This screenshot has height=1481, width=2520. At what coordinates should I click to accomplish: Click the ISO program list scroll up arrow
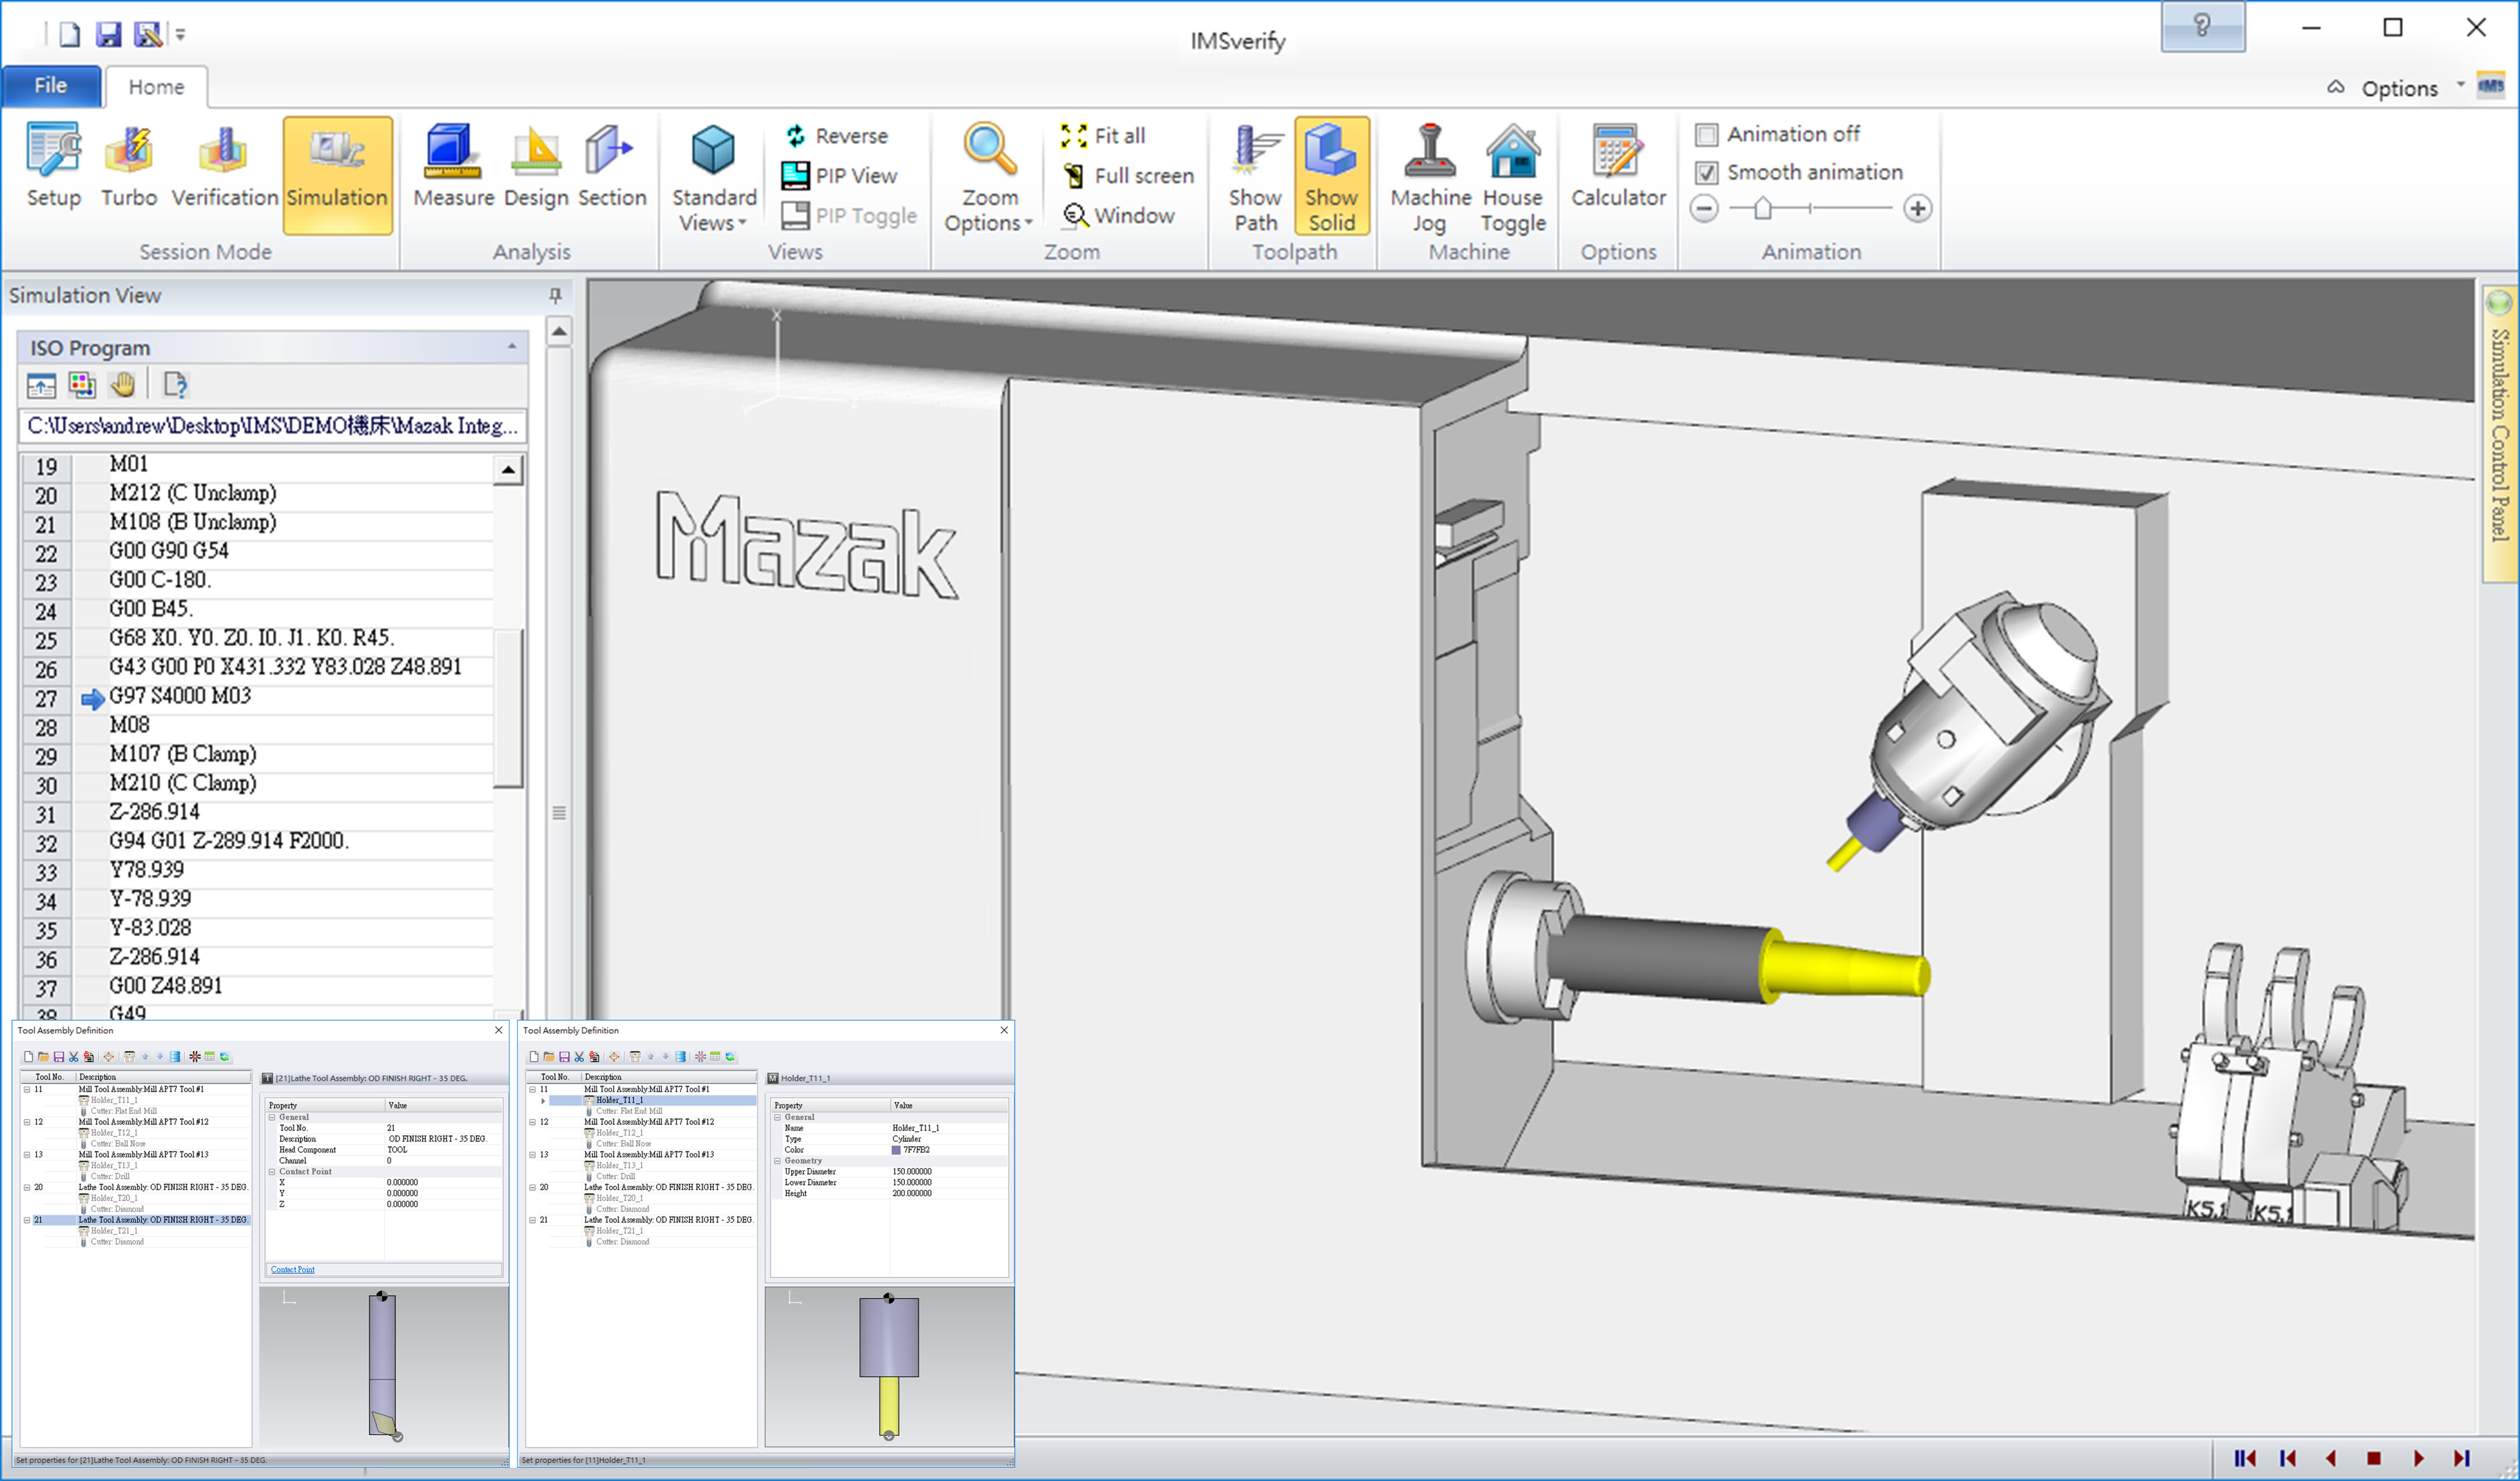[507, 470]
